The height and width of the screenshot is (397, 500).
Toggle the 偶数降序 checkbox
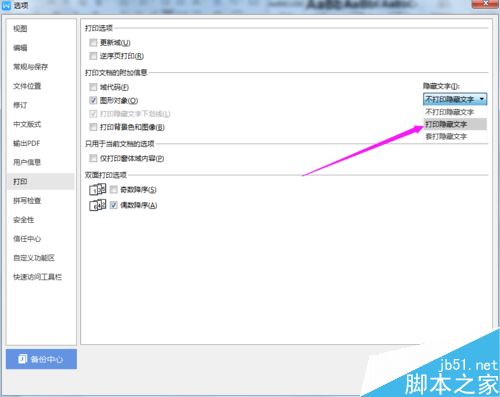(x=114, y=205)
